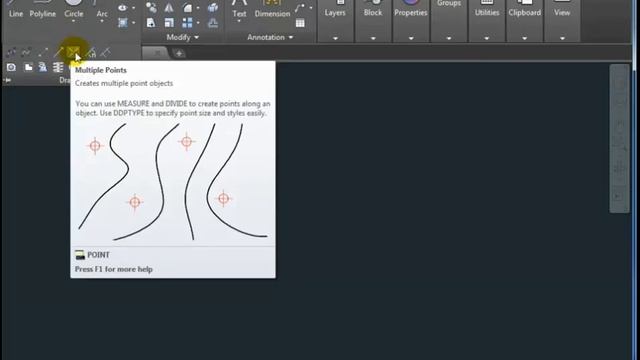Viewport: 640px width, 360px height.
Task: Select the current drawing file tab
Action: pyautogui.click(x=156, y=53)
